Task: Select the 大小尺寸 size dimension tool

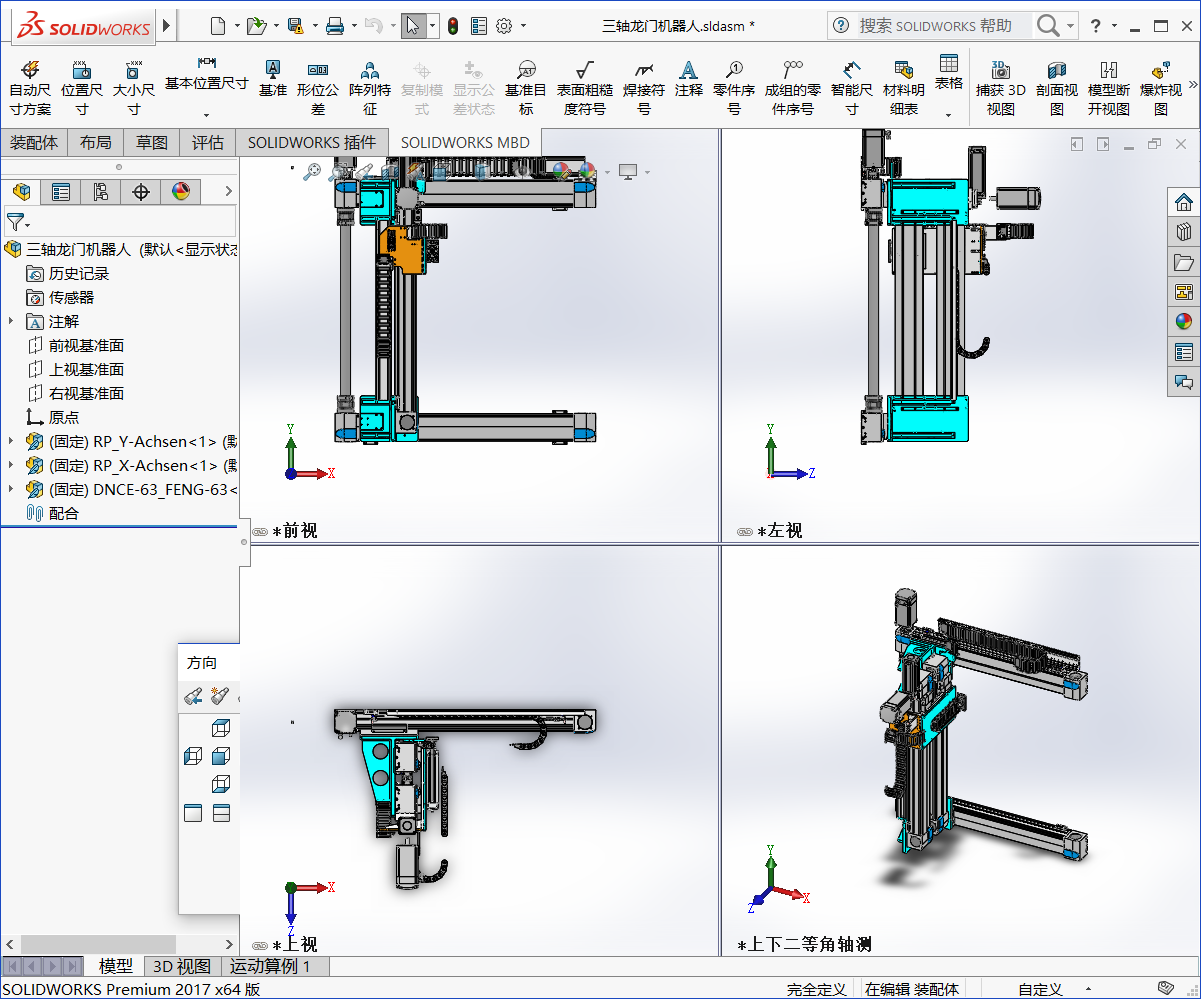Action: pyautogui.click(x=133, y=87)
